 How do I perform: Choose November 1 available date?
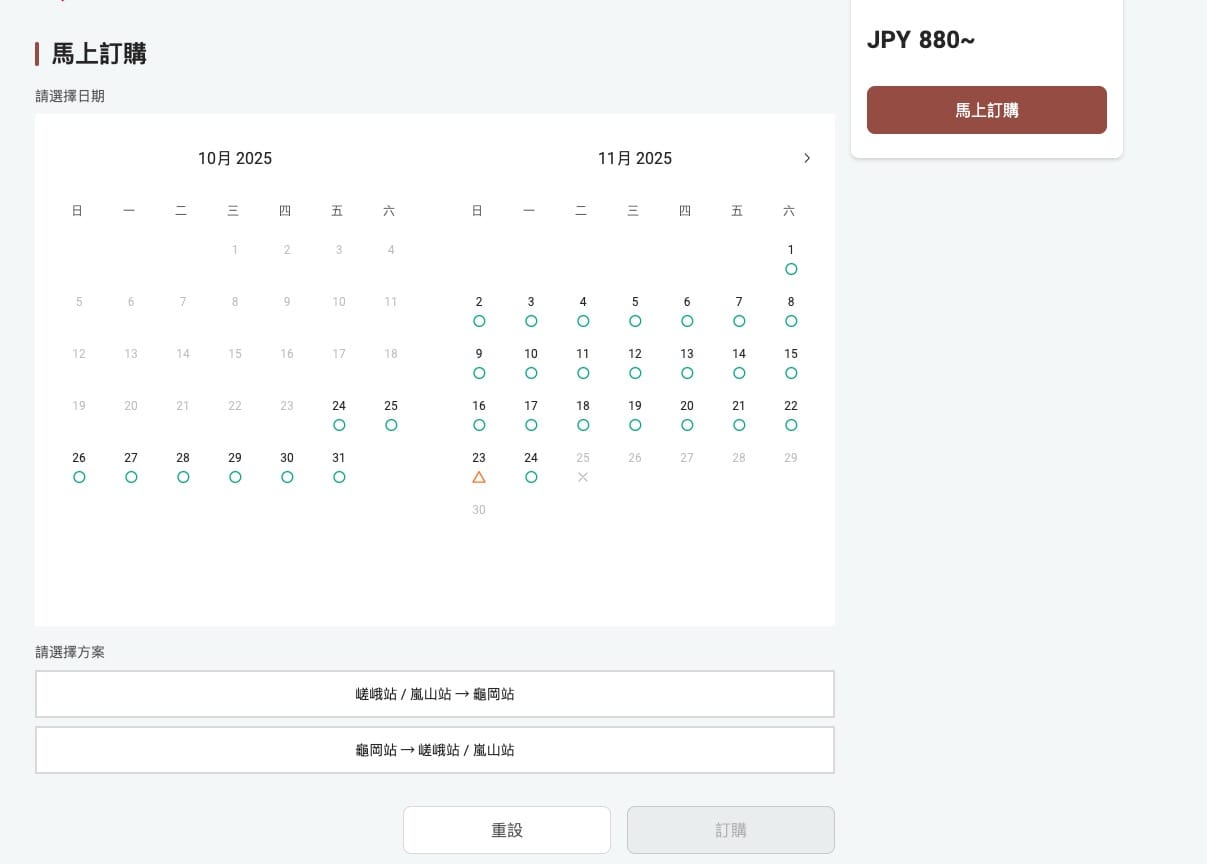[791, 259]
